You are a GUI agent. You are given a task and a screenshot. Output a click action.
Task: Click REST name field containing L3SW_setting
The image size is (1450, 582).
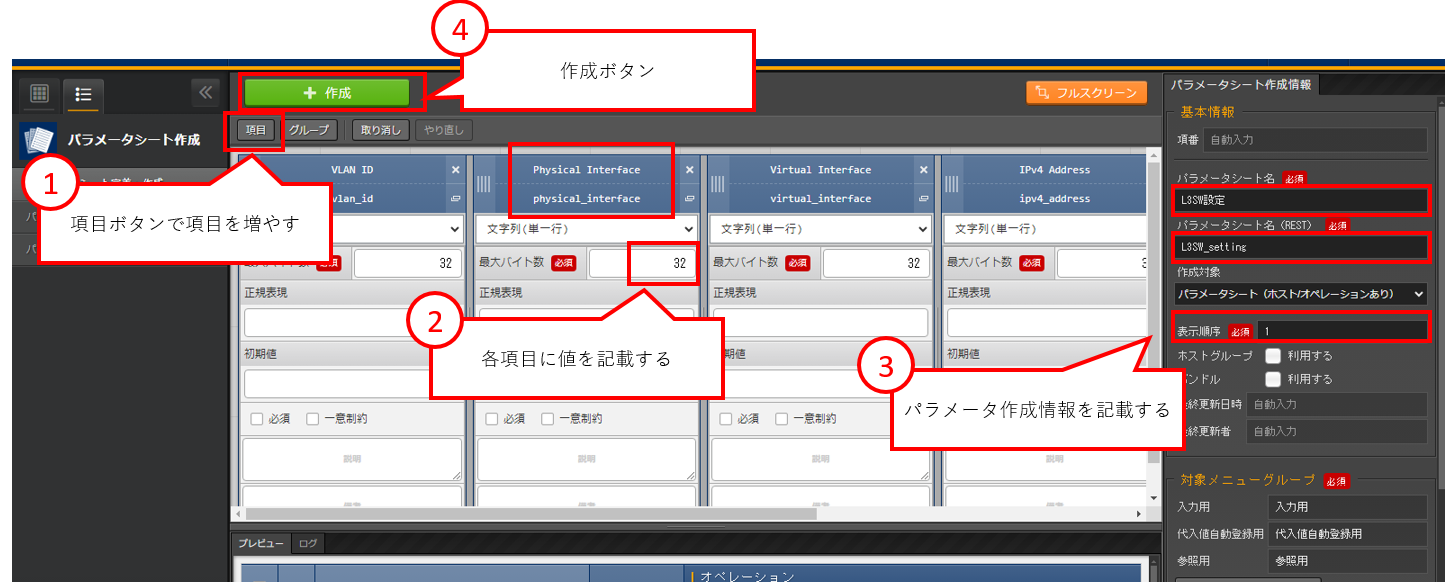(x=1301, y=246)
